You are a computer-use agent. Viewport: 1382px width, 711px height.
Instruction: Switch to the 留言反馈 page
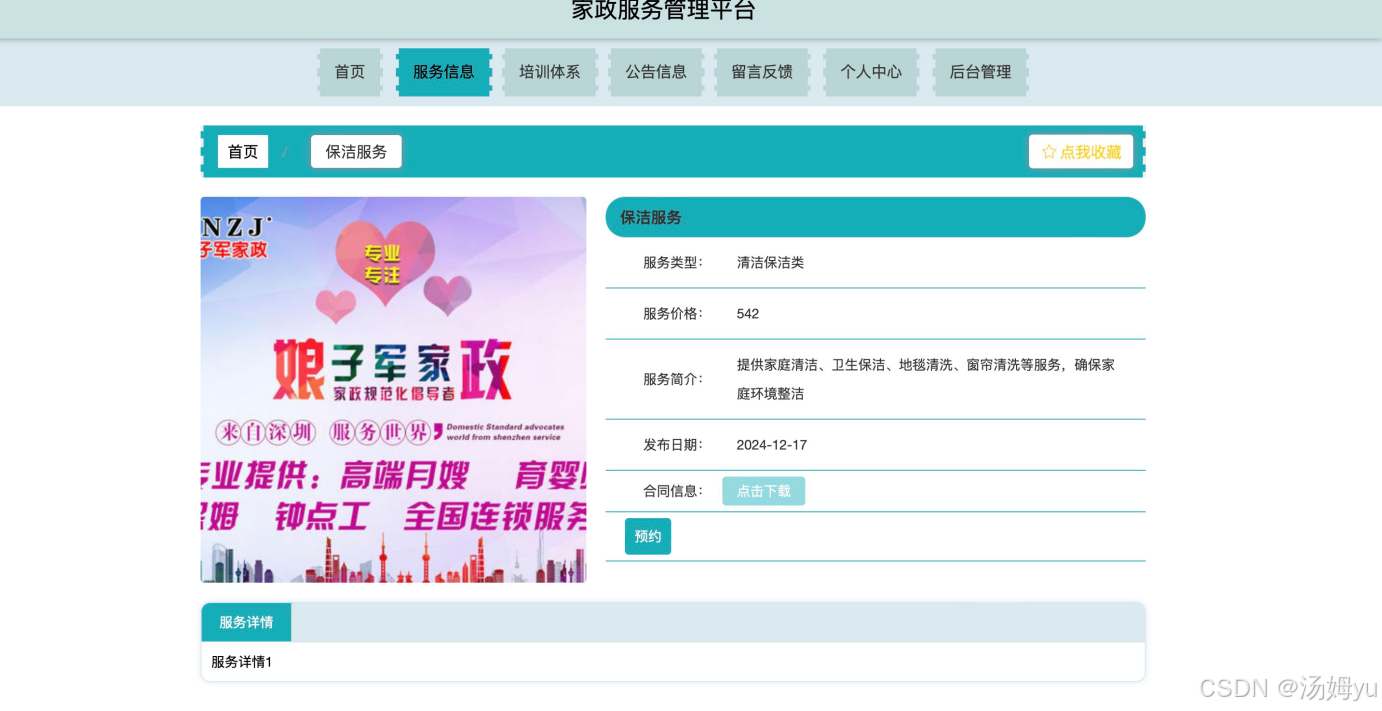tap(762, 72)
